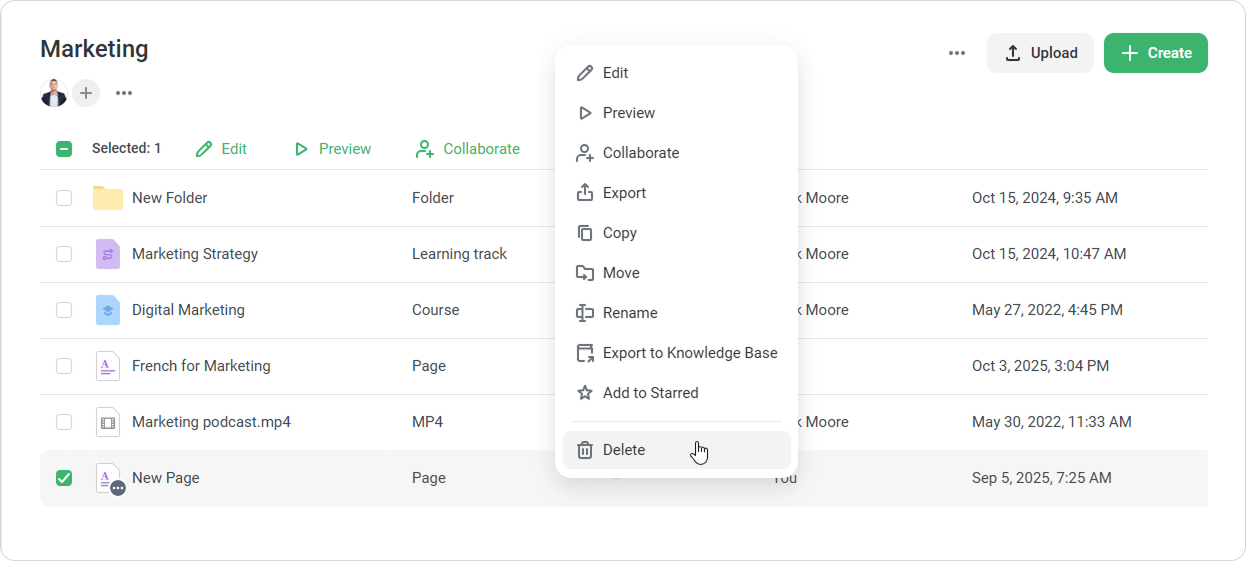Click Collaborate in the selection toolbar
1246x561 pixels.
[467, 149]
